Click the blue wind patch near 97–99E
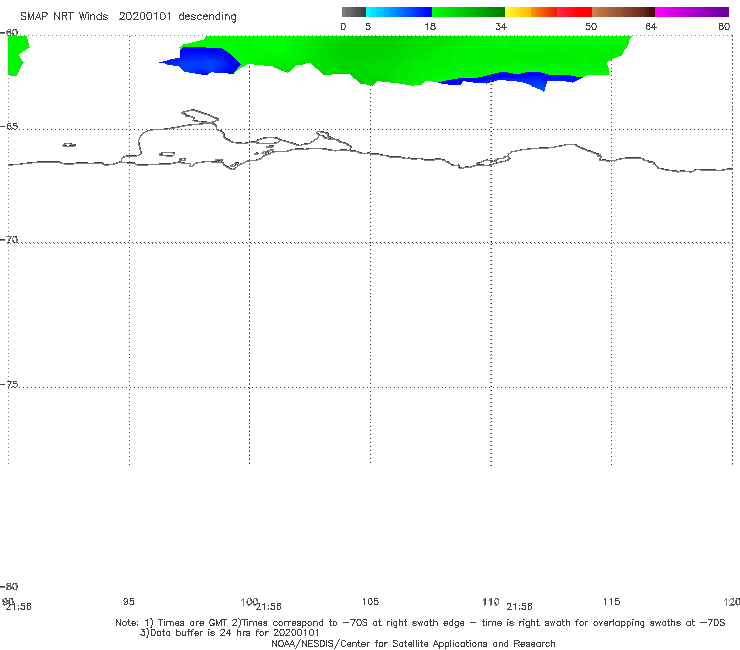The image size is (740, 650). 205,61
